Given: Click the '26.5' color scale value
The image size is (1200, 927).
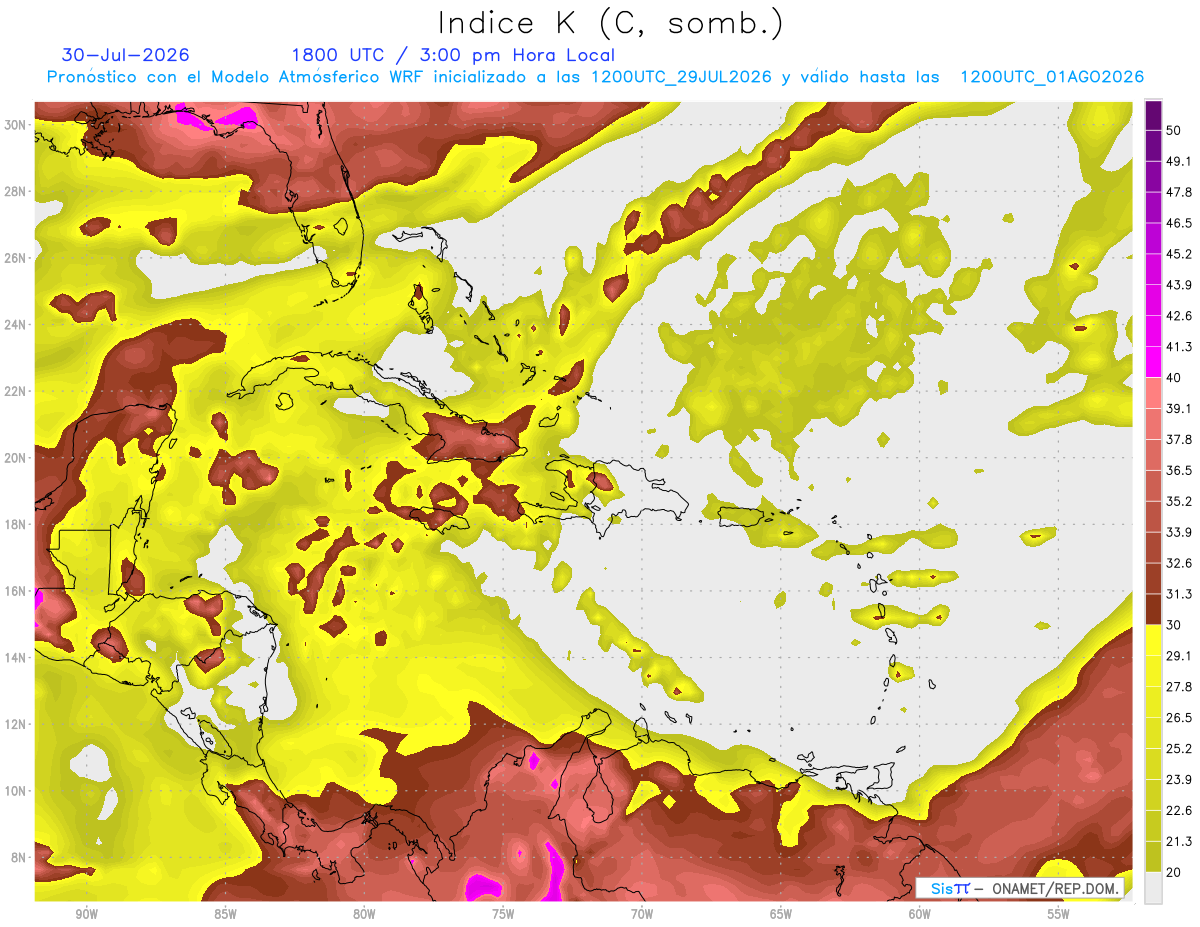Looking at the screenshot, I should [x=1179, y=718].
